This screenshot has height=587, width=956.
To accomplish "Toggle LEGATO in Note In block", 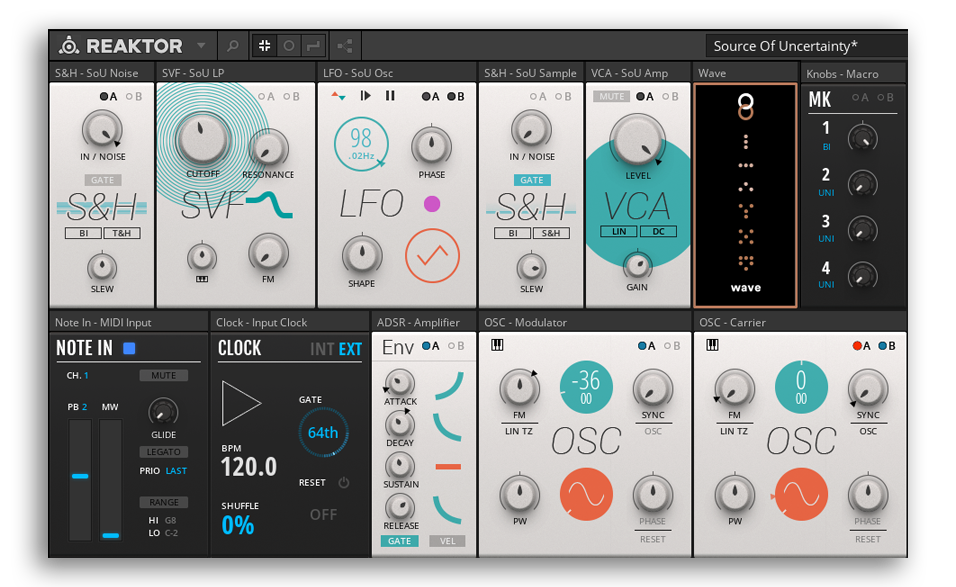I will (163, 452).
